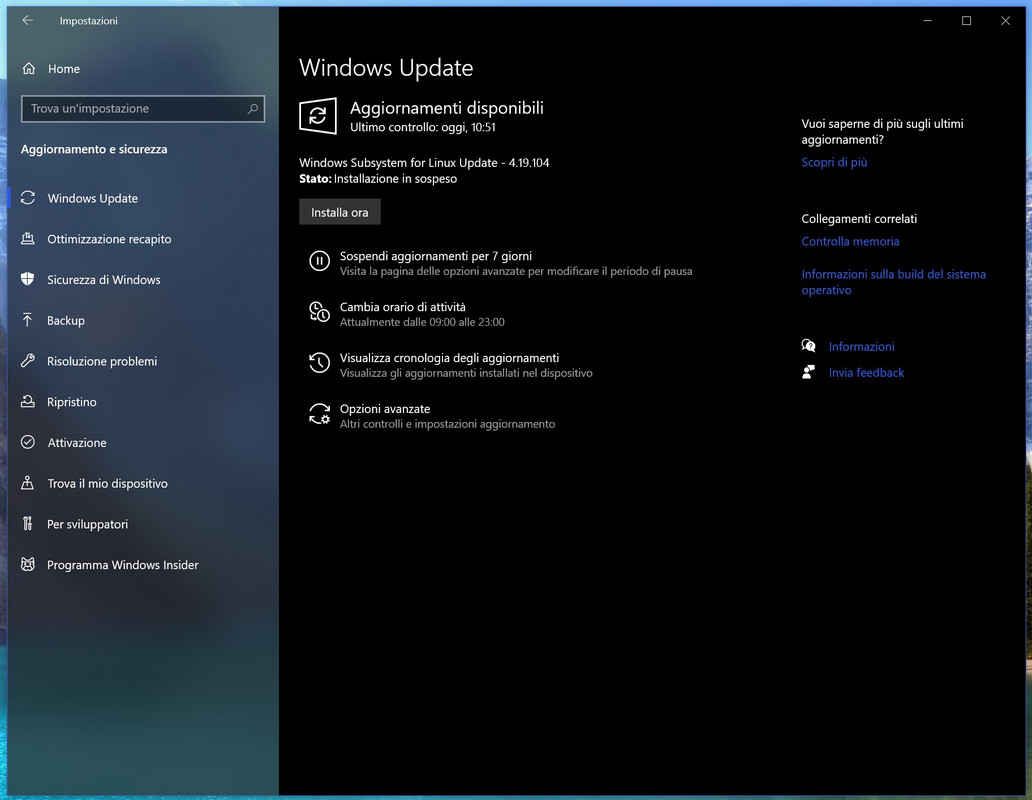
Task: Click the Backup arrow icon
Action: coord(28,320)
